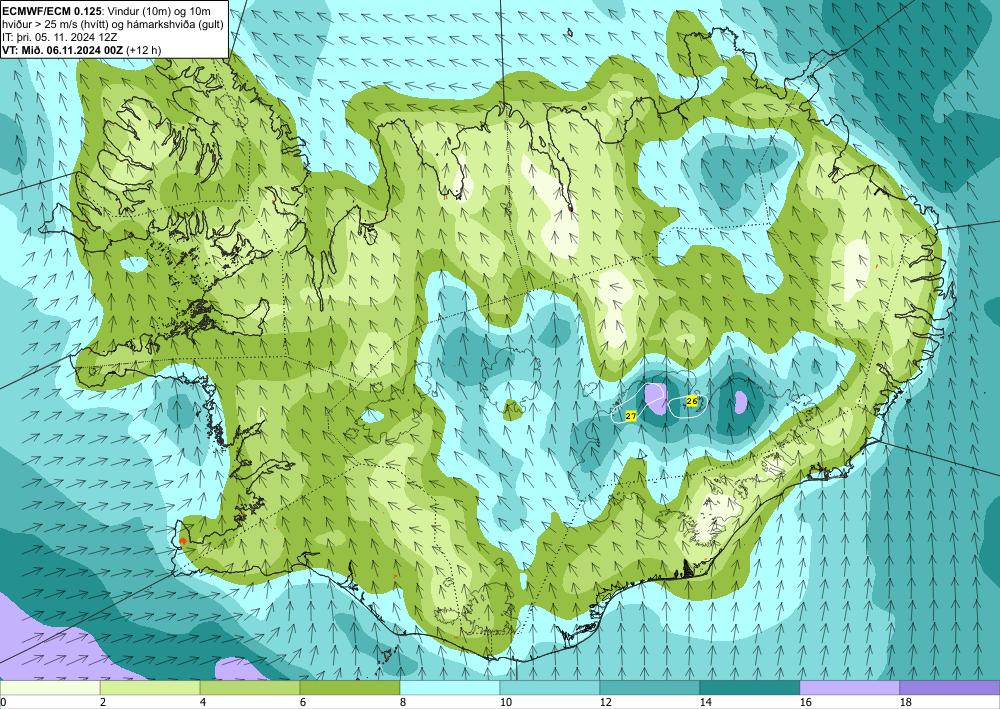Click the orange-red marker on the southwest peninsula
The height and width of the screenshot is (709, 1000).
click(182, 540)
